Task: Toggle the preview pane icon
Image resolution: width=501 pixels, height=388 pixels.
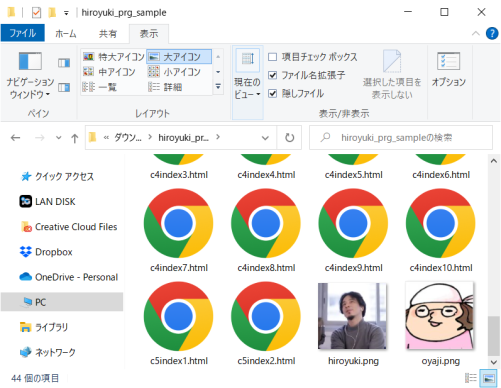Action: 64,63
